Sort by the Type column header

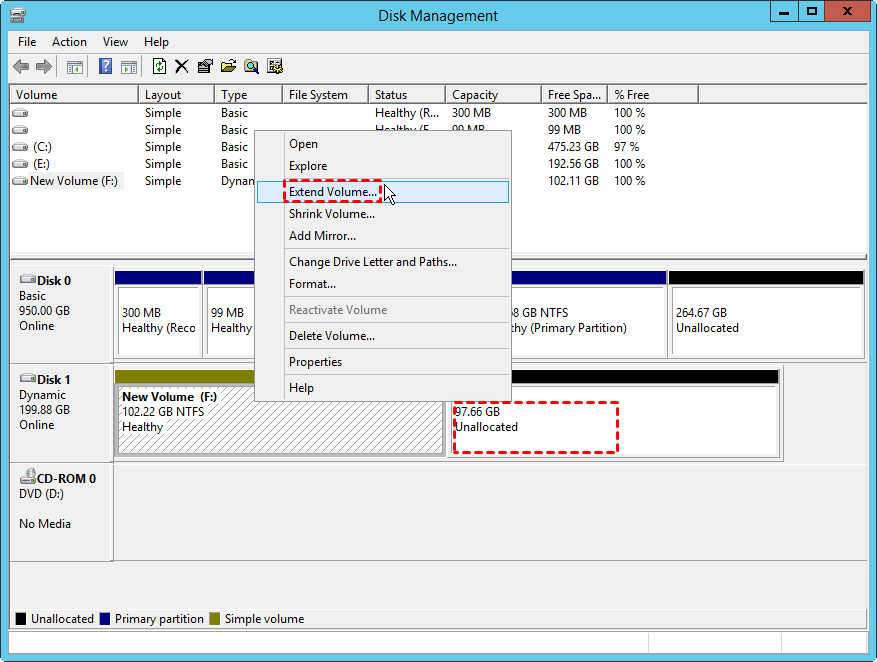pyautogui.click(x=248, y=94)
